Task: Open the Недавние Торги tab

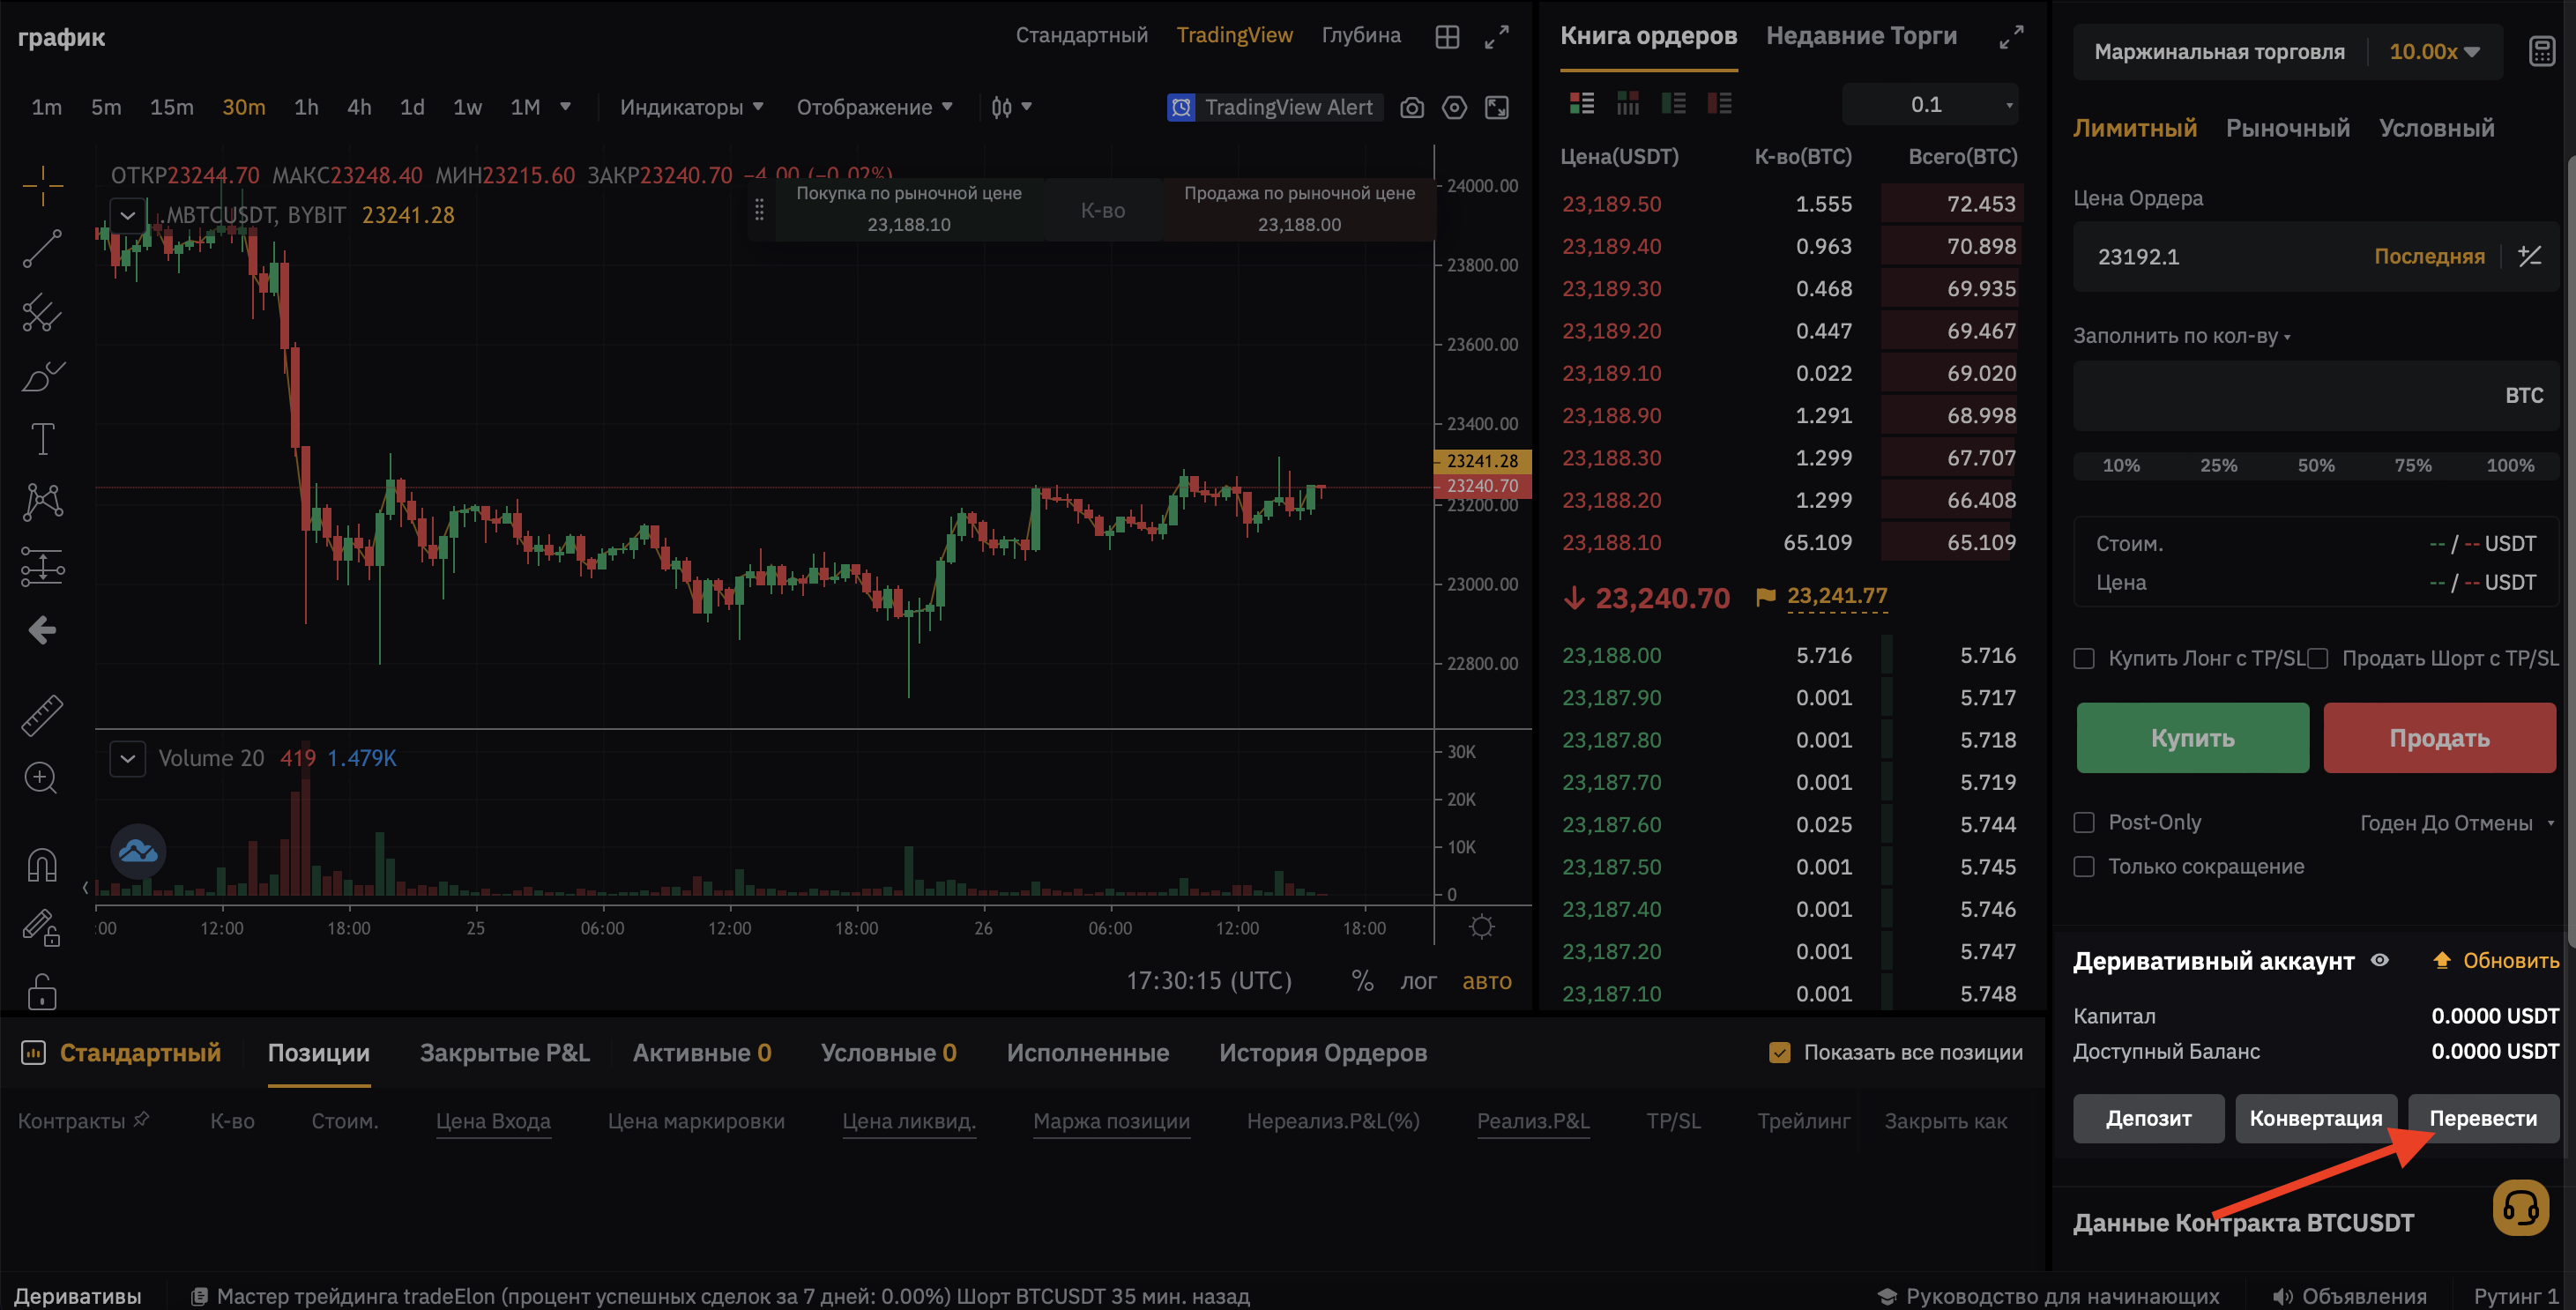Action: click(1861, 35)
